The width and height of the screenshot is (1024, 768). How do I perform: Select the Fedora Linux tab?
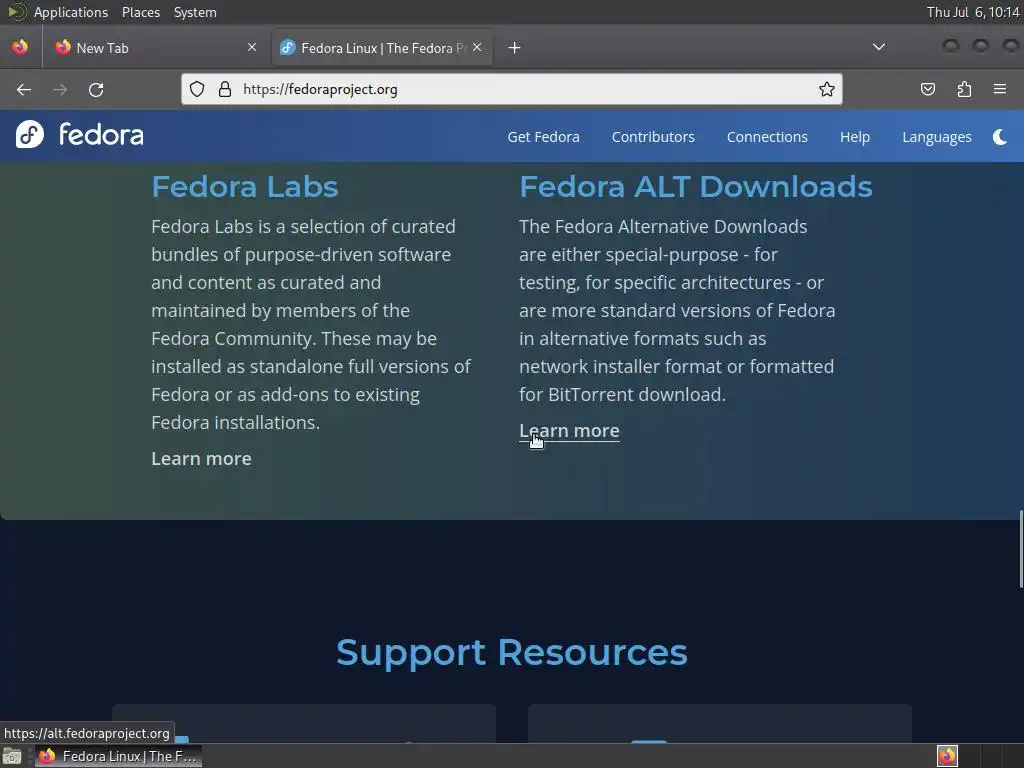click(x=382, y=48)
